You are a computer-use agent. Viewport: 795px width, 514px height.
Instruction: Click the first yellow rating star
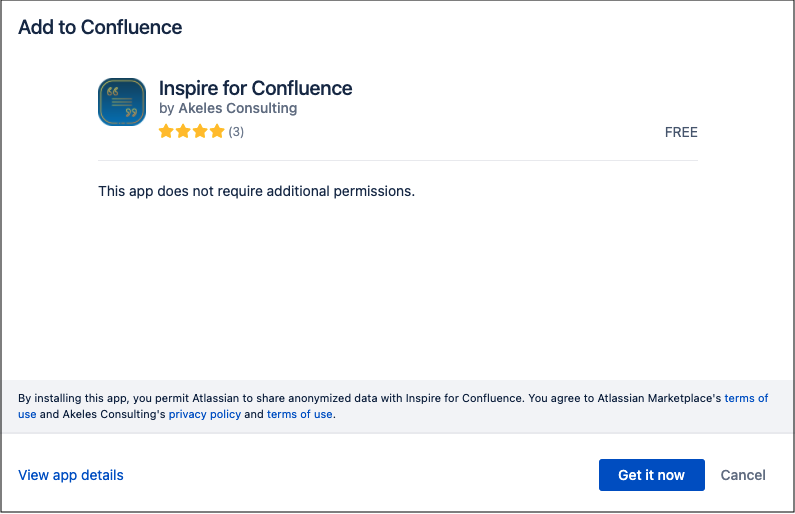click(166, 132)
